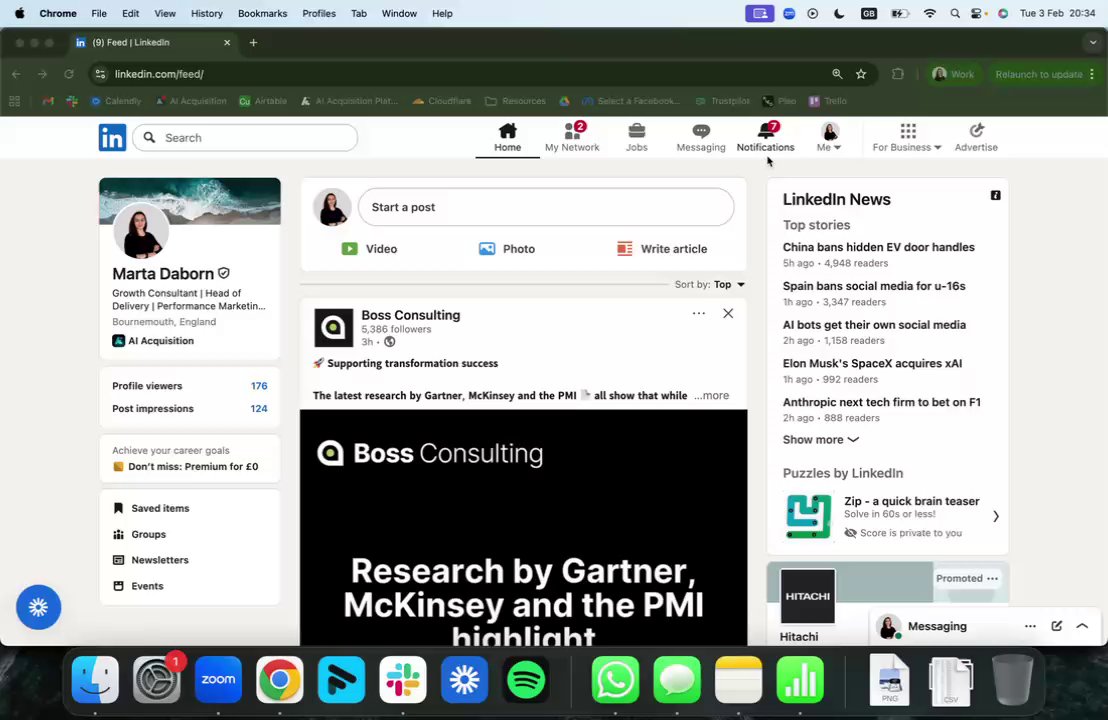Open the Jobs briefcase icon
Screen dimensions: 1108x720
(637, 131)
